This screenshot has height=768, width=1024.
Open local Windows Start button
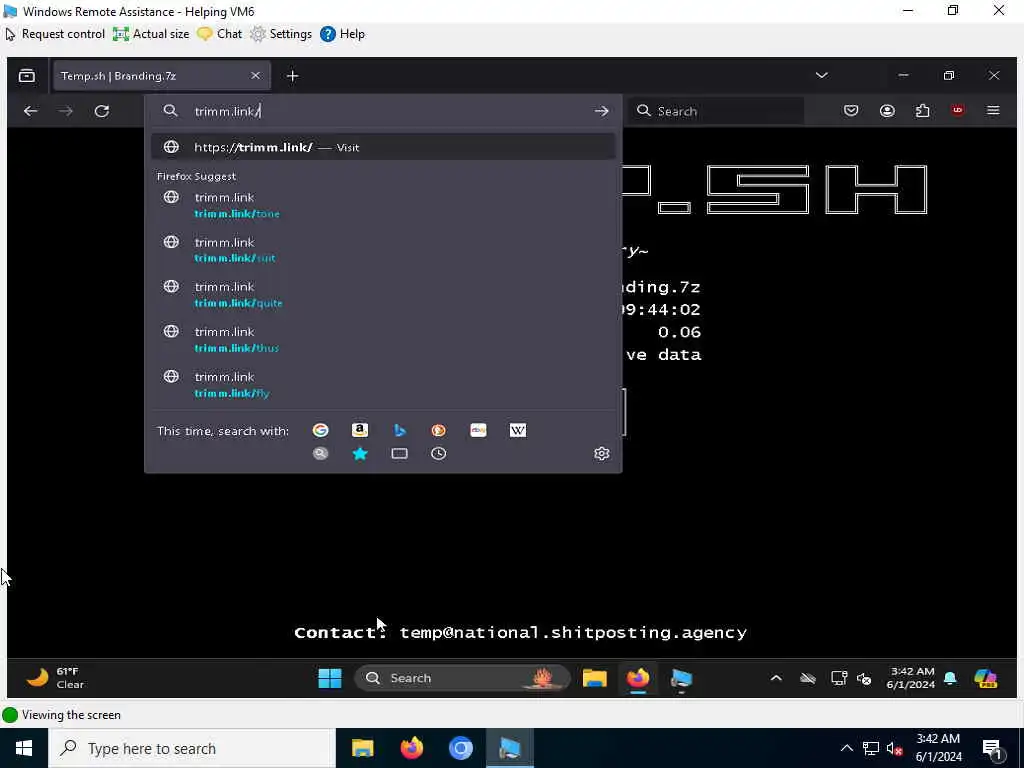24,748
